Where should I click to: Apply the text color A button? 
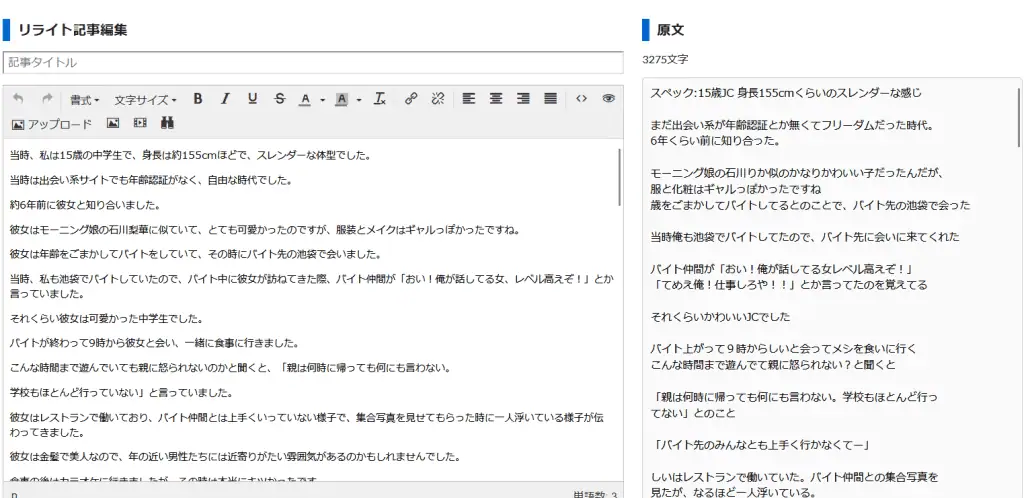[305, 99]
